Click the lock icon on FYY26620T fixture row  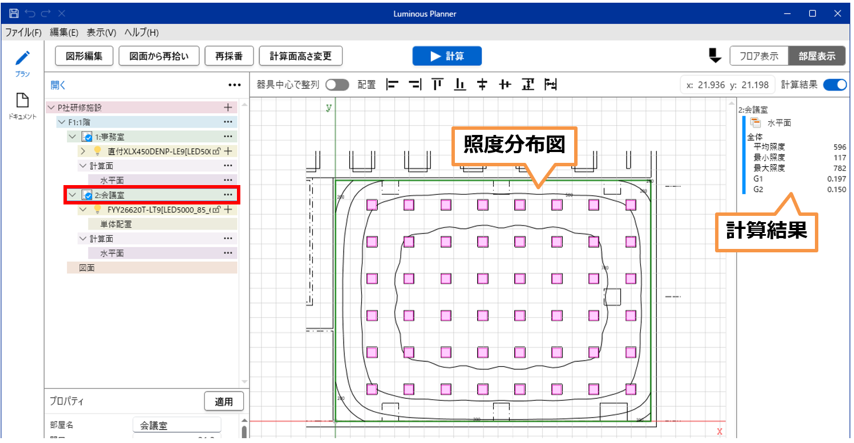pos(216,210)
